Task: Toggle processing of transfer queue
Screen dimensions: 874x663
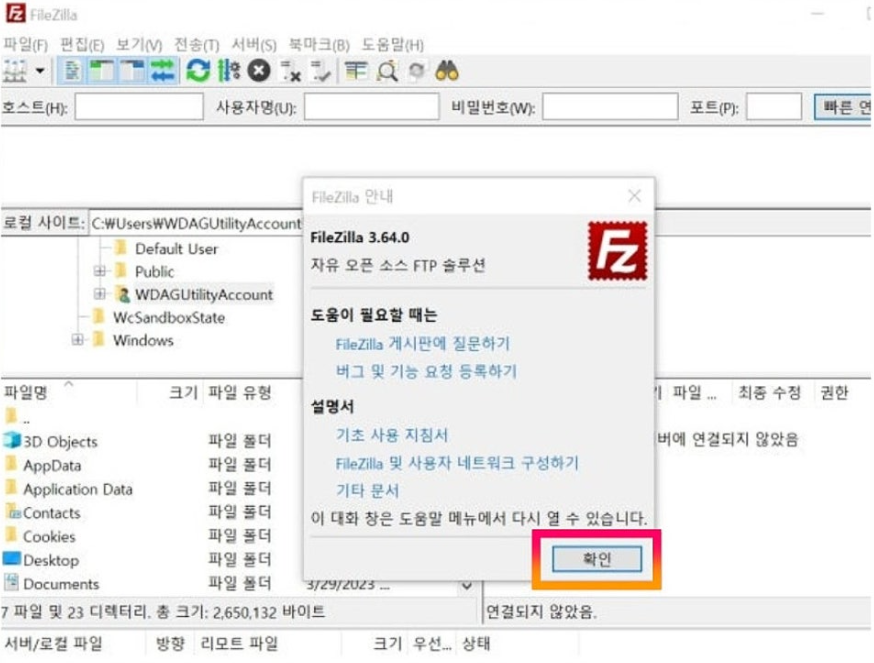Action: click(x=229, y=71)
